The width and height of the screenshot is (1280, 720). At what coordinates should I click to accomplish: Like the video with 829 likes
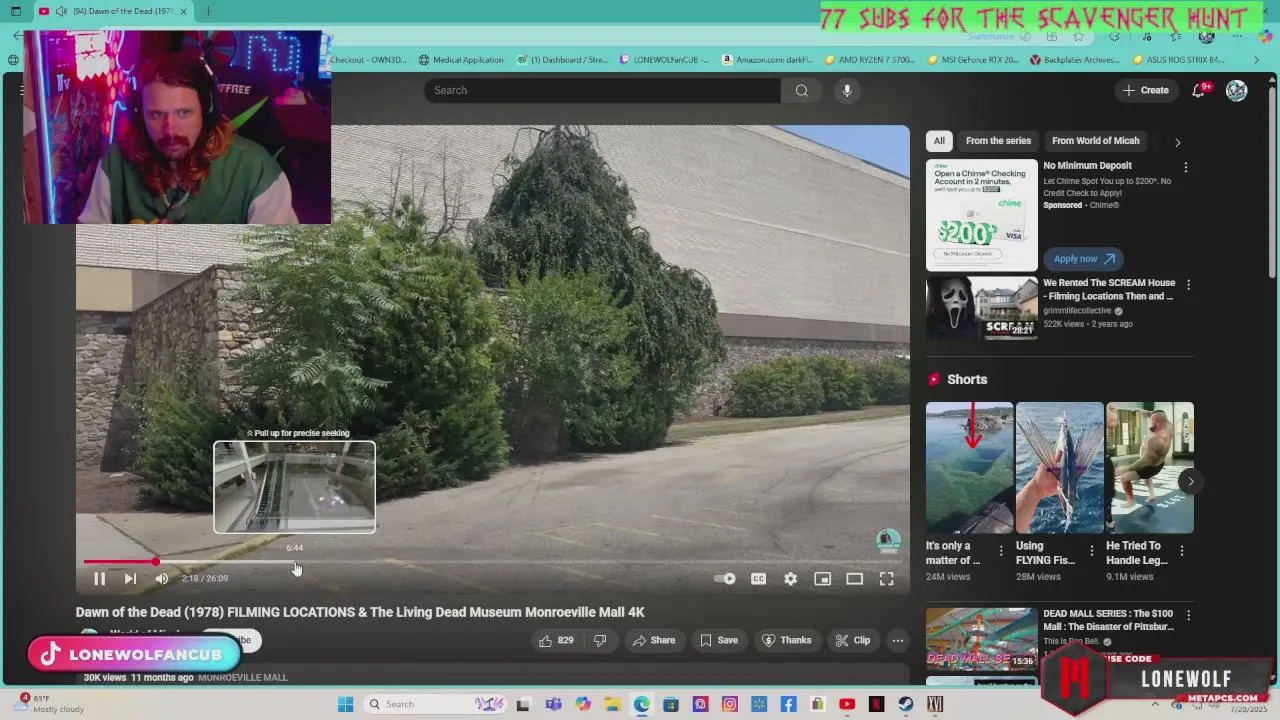coord(556,640)
